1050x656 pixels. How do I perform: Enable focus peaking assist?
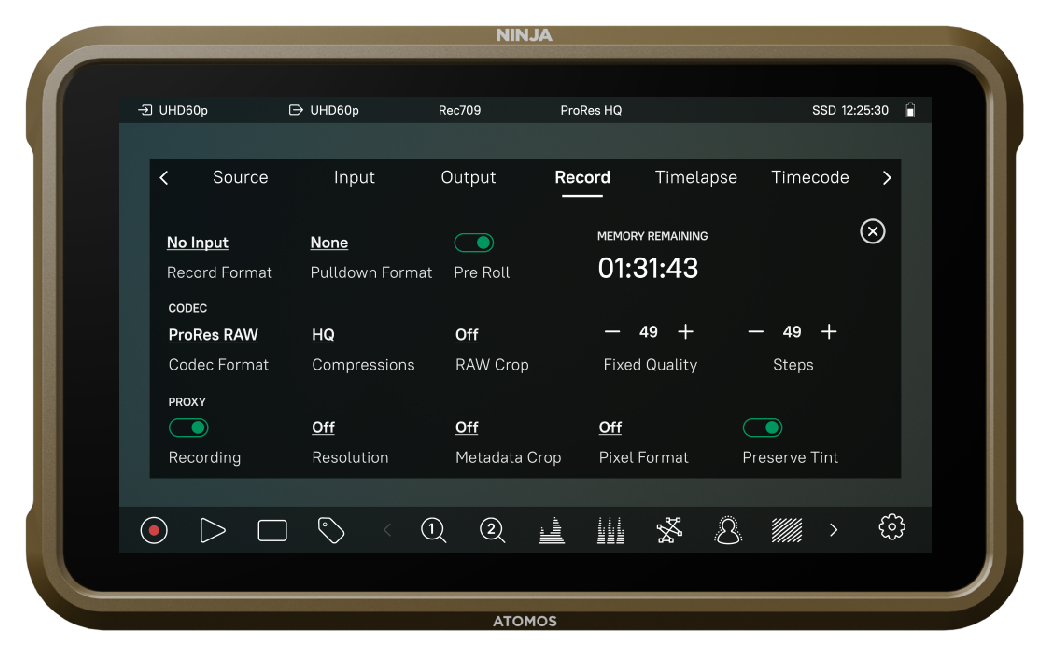coord(728,530)
